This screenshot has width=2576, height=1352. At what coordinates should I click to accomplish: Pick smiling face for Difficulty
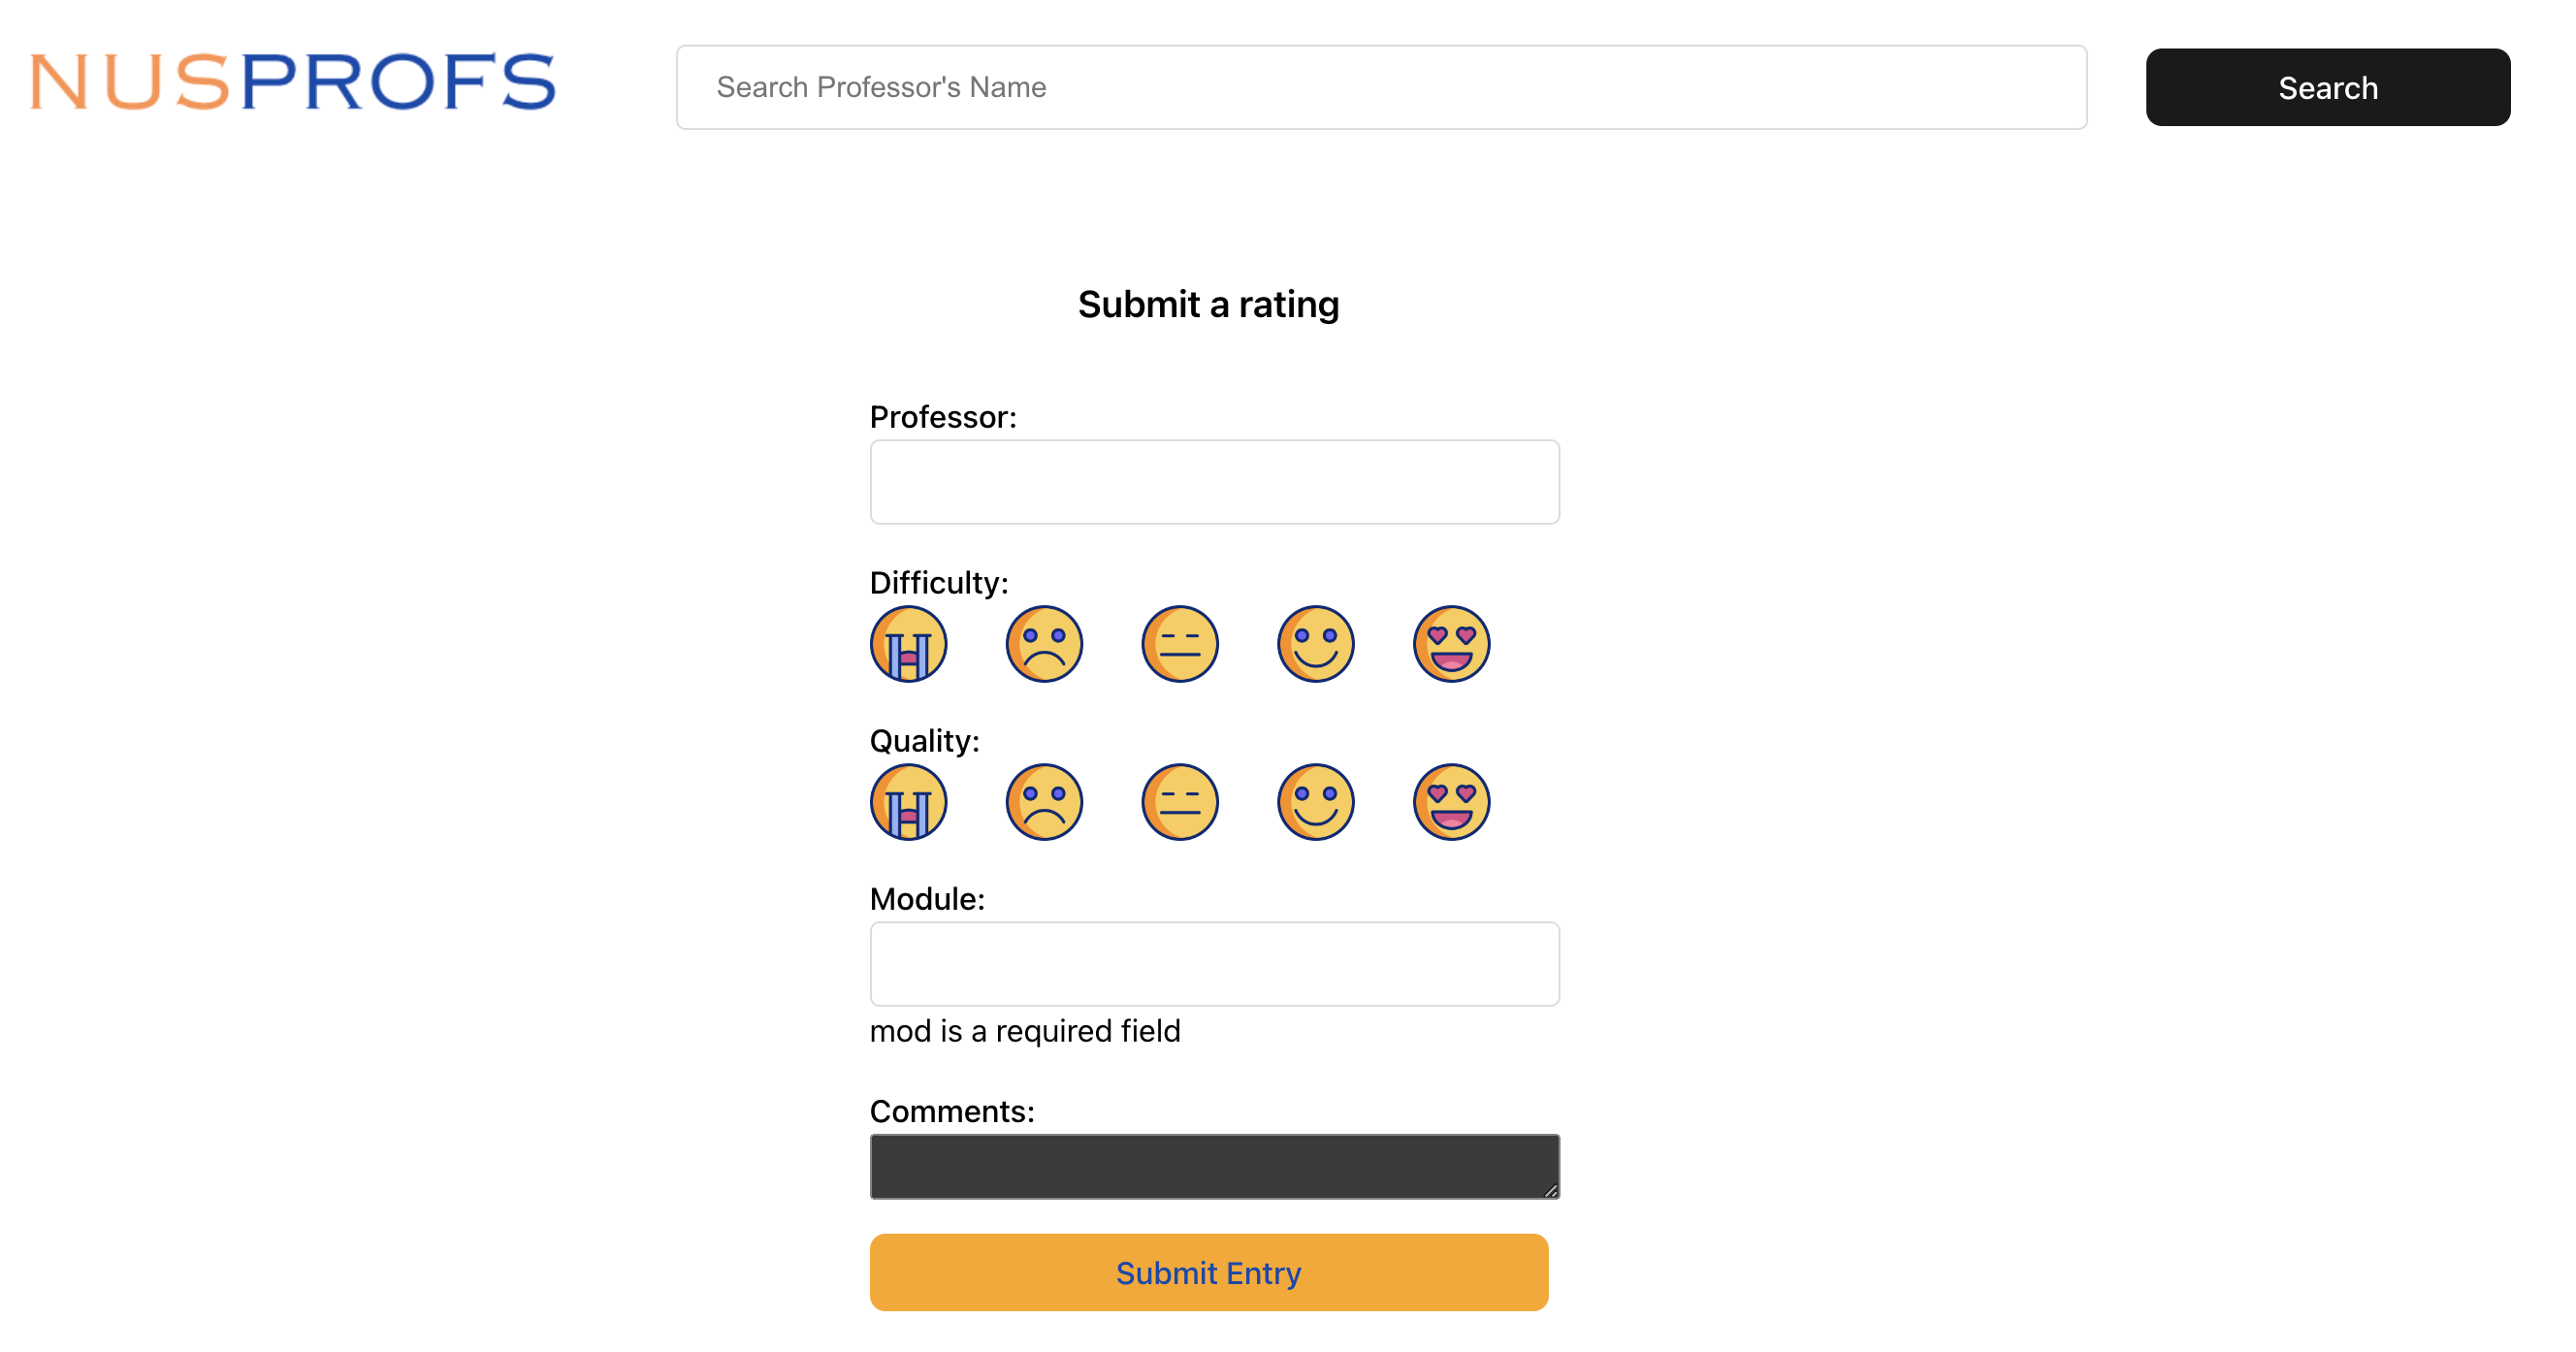point(1315,644)
